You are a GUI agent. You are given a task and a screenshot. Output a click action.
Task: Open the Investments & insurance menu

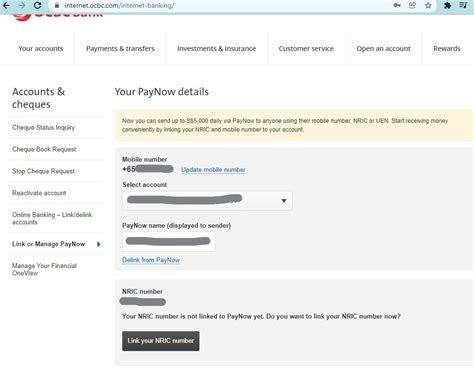[217, 49]
